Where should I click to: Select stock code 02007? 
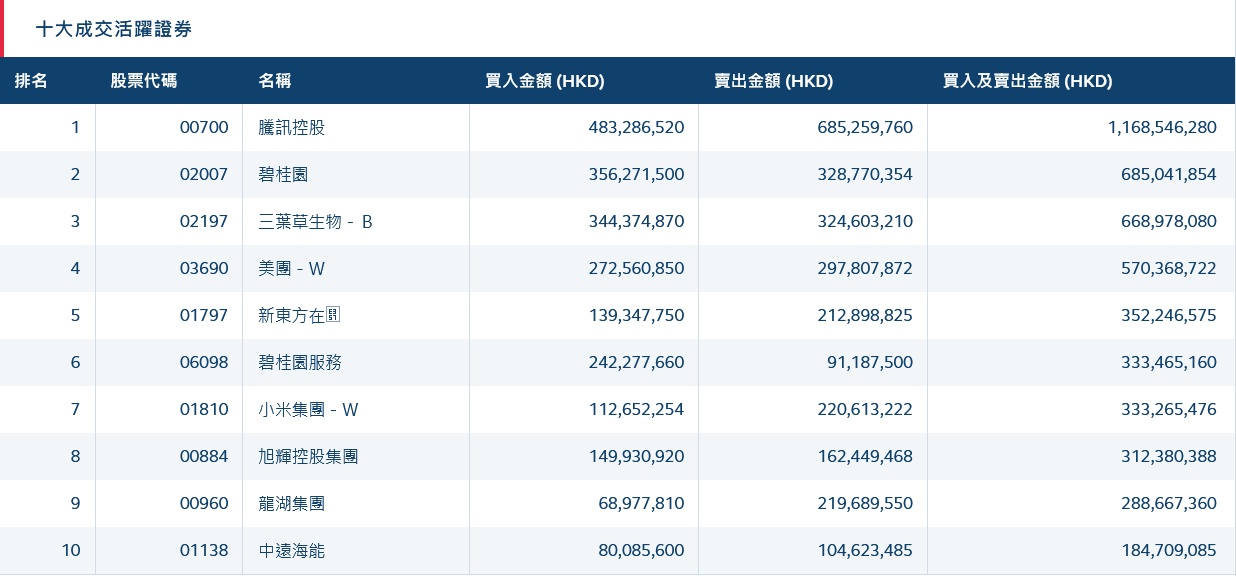pos(204,175)
